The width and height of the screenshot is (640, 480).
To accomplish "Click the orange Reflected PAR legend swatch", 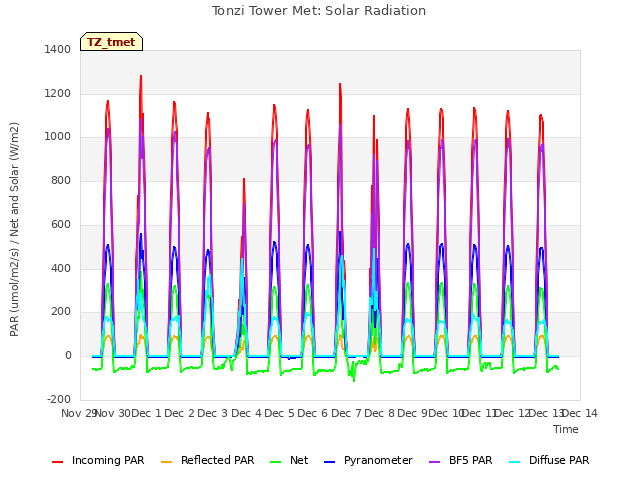I will (167, 462).
